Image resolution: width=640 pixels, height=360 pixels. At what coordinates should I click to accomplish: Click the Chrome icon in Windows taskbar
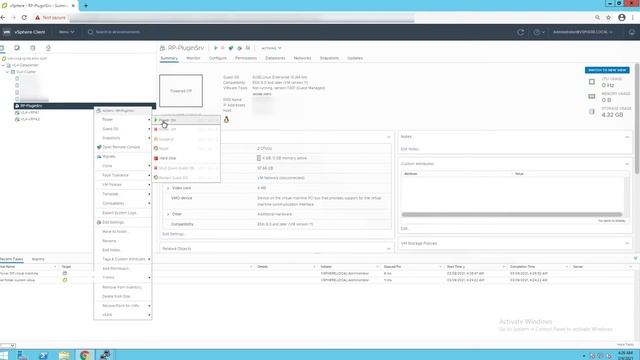coord(85,355)
